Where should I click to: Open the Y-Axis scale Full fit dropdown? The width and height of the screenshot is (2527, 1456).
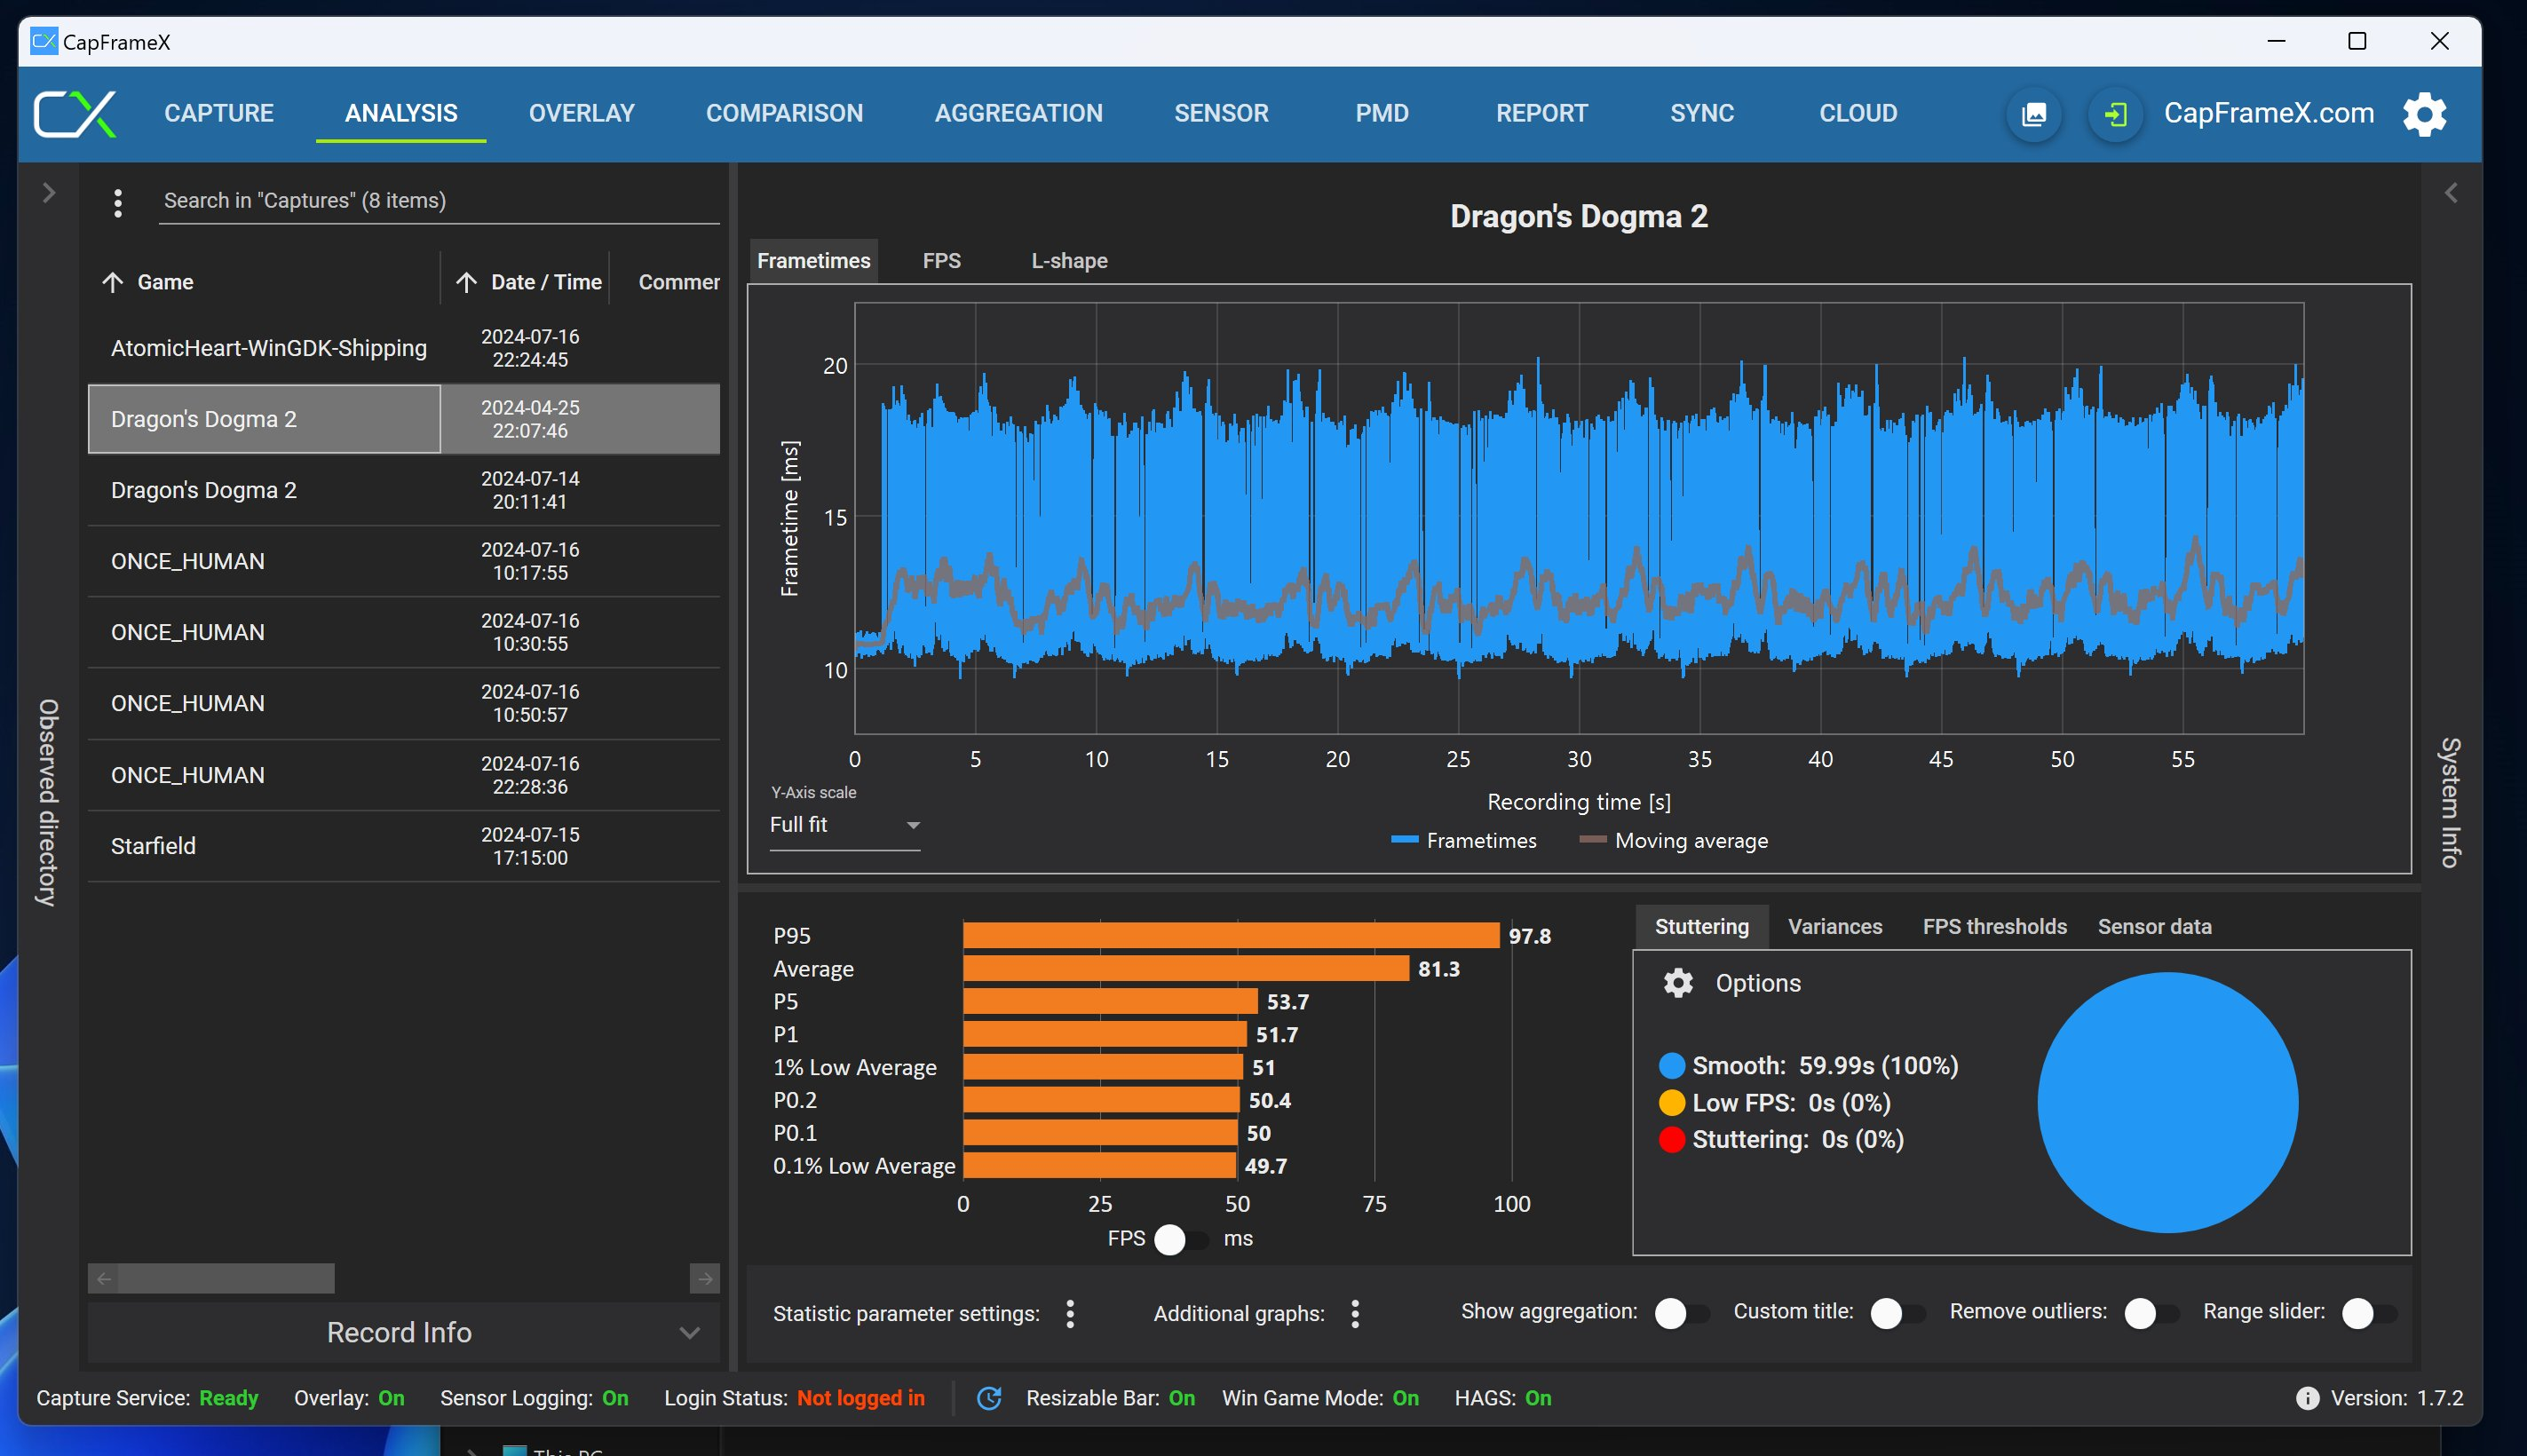(x=844, y=825)
